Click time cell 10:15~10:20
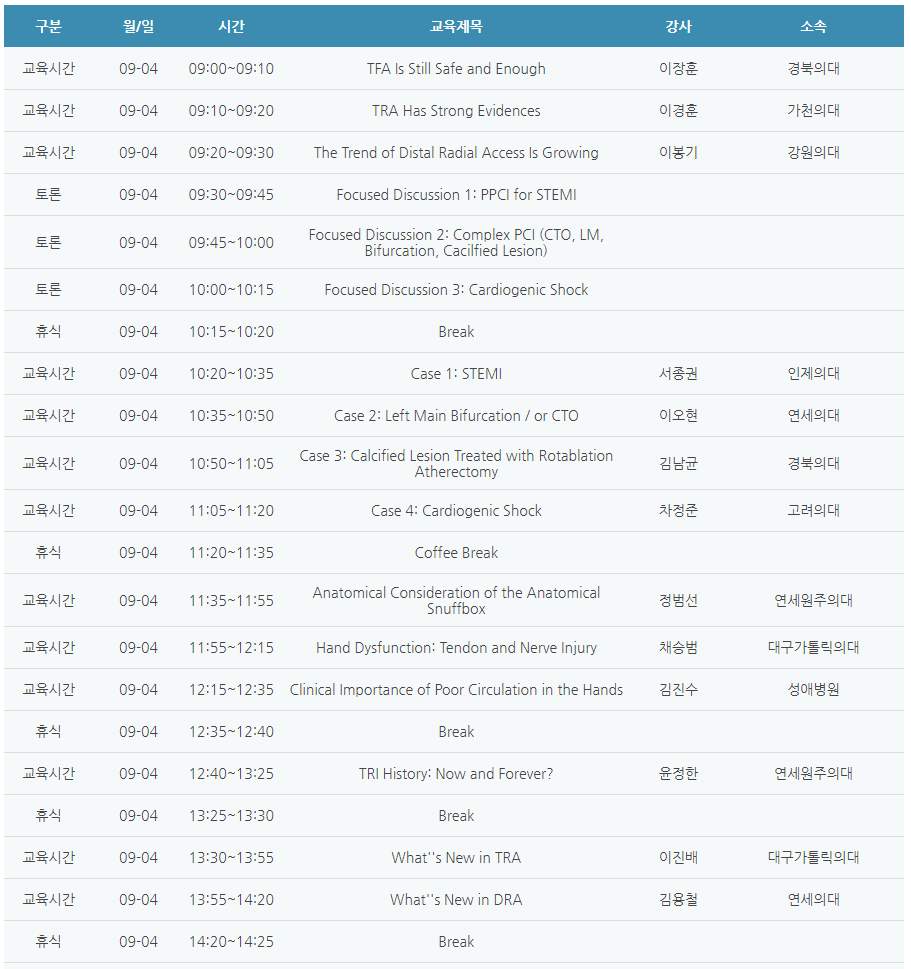Viewport: 911px width, 969px height. pos(231,332)
